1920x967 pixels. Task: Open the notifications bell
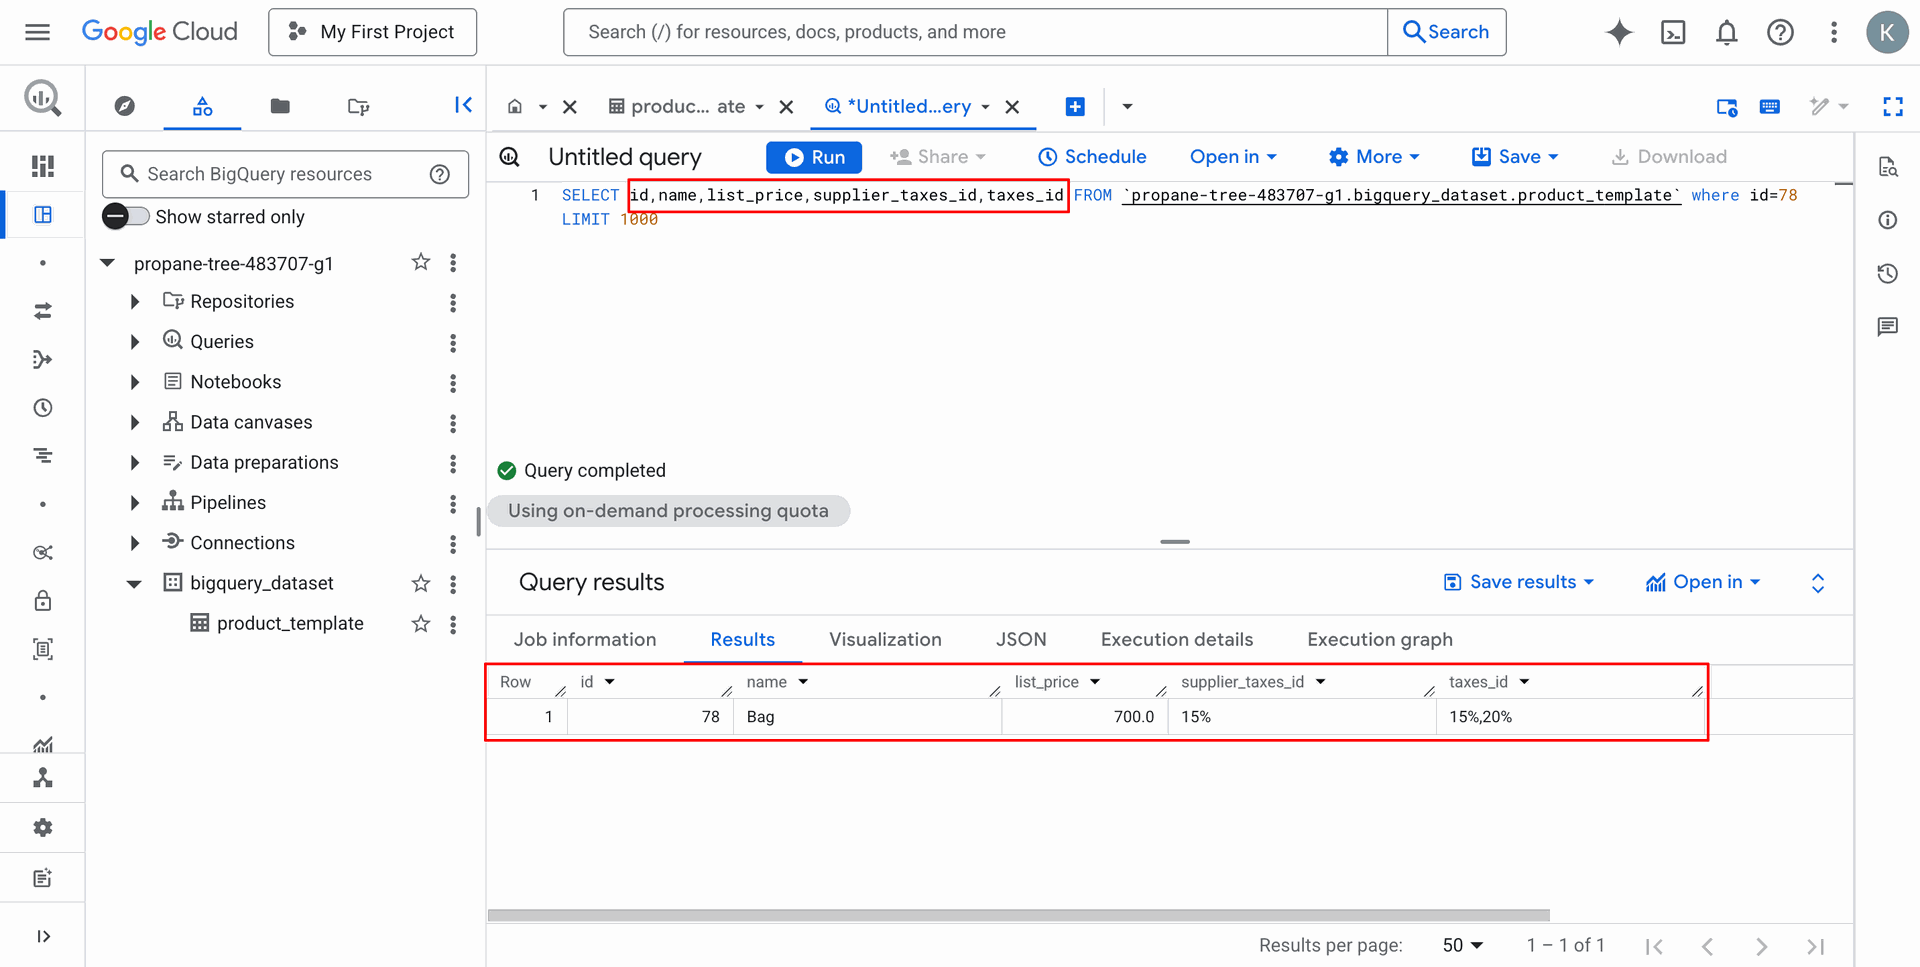click(1726, 32)
